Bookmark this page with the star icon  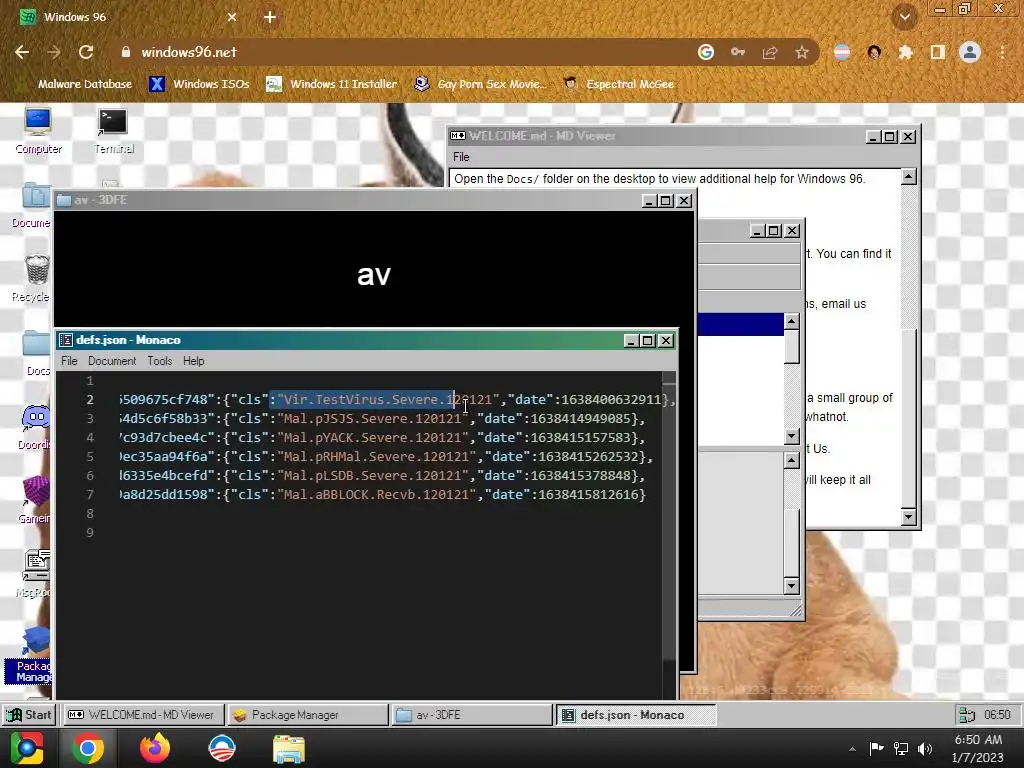[802, 52]
